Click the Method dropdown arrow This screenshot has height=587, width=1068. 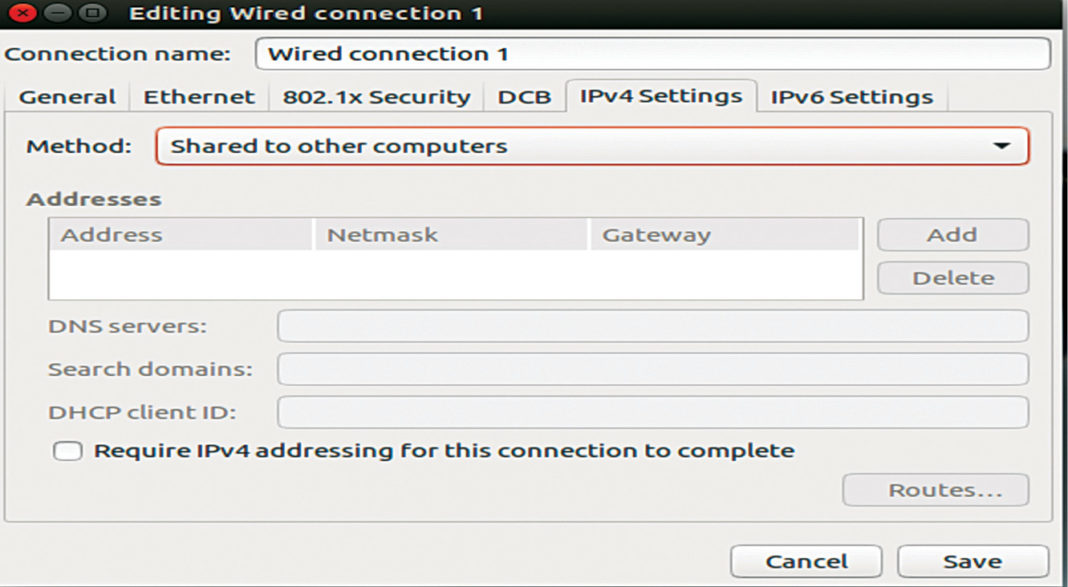[1006, 145]
